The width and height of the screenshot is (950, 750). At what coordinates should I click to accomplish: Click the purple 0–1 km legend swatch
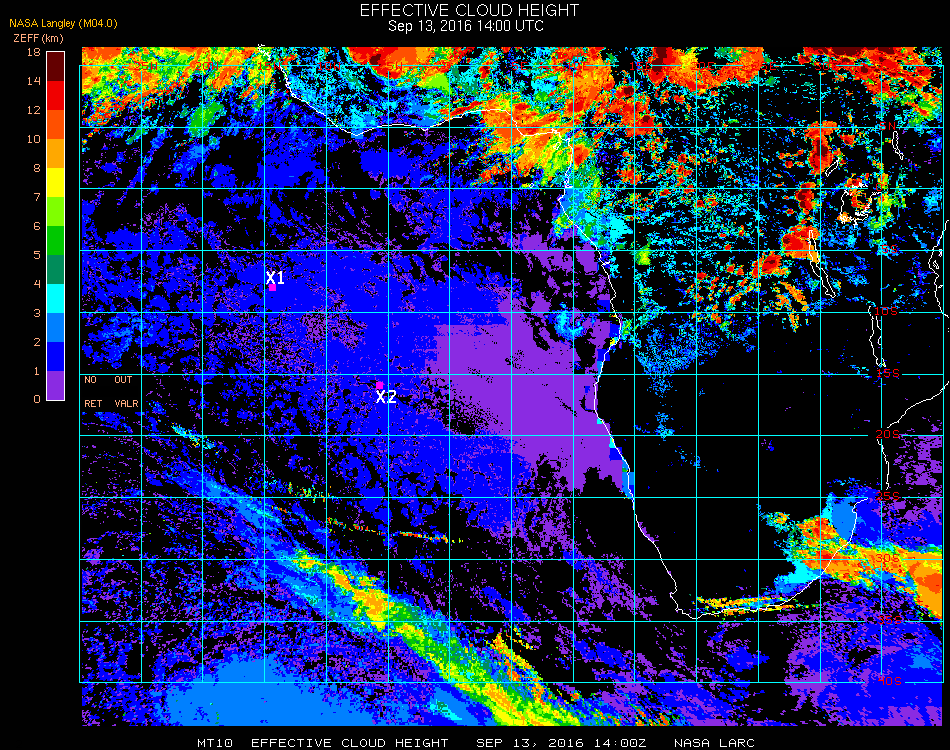tap(55, 385)
